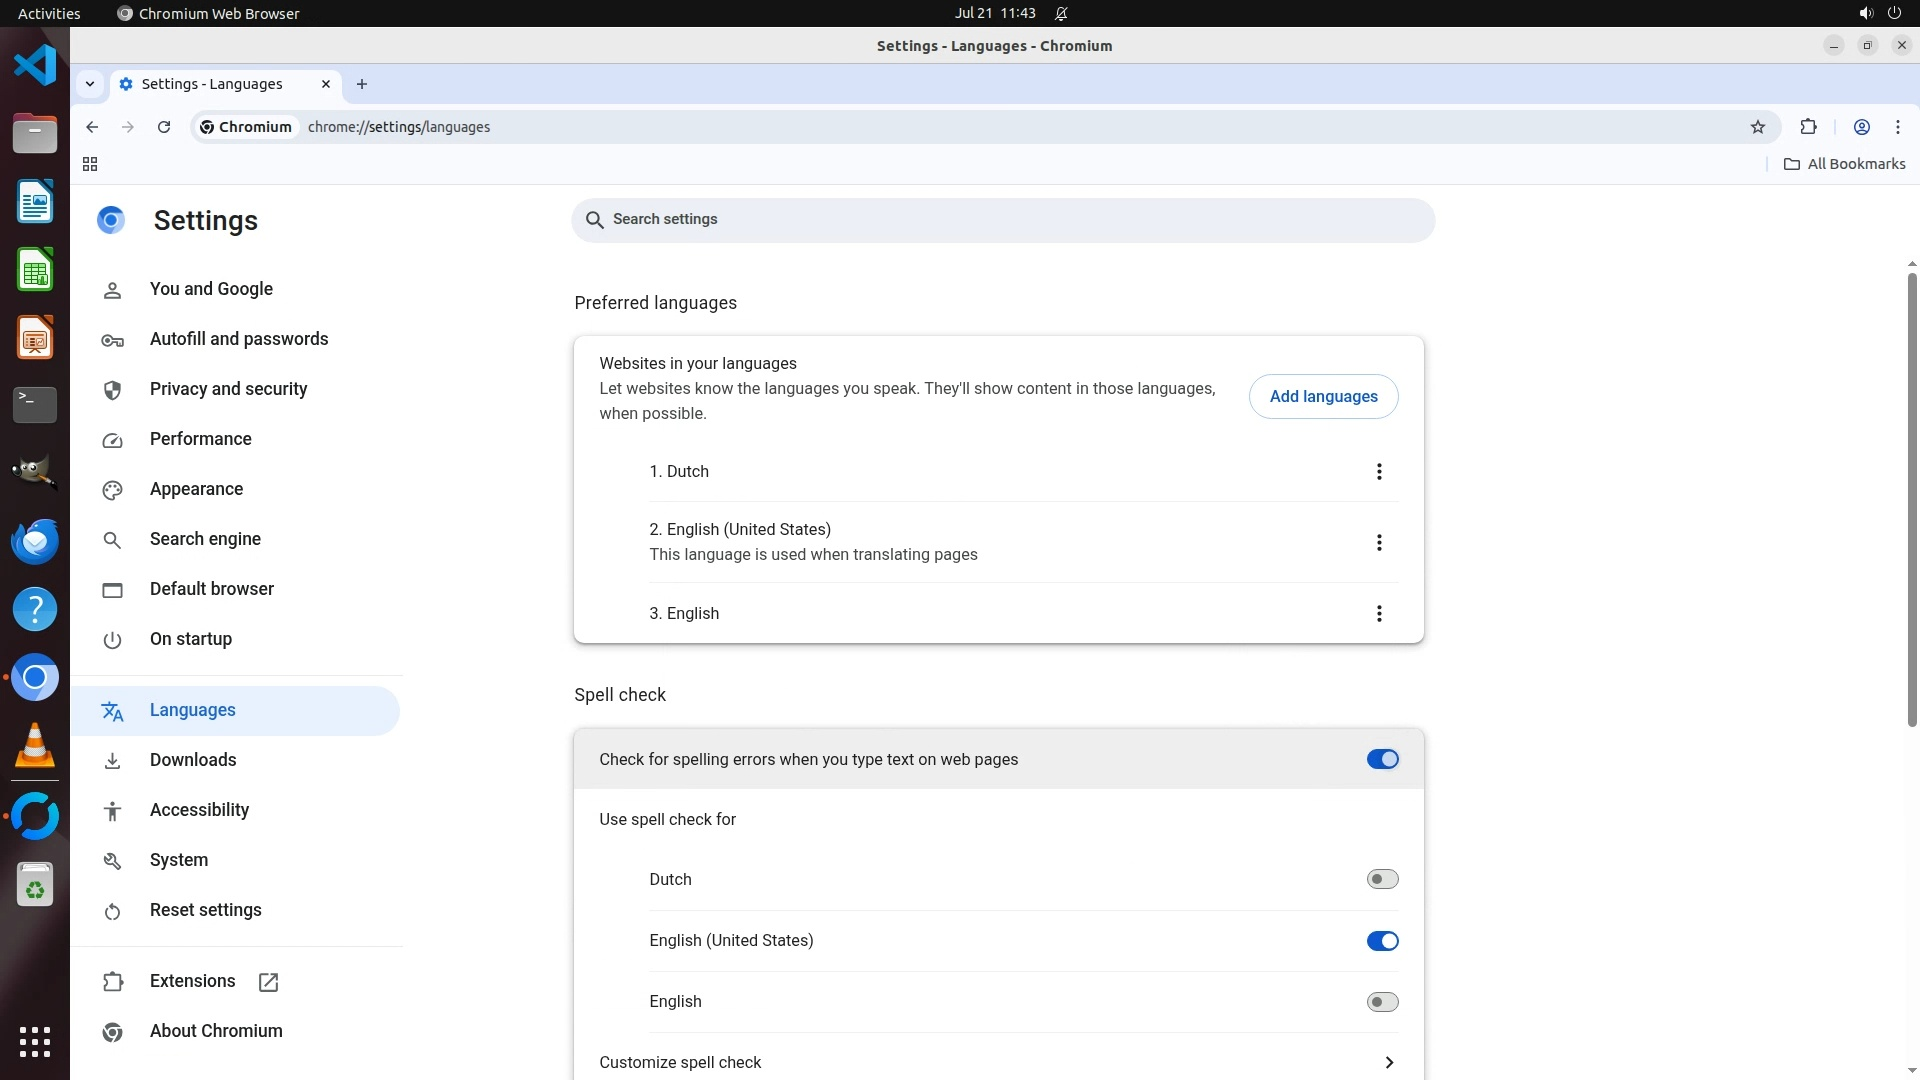Go to Privacy and security settings
The width and height of the screenshot is (1920, 1080).
(x=228, y=389)
